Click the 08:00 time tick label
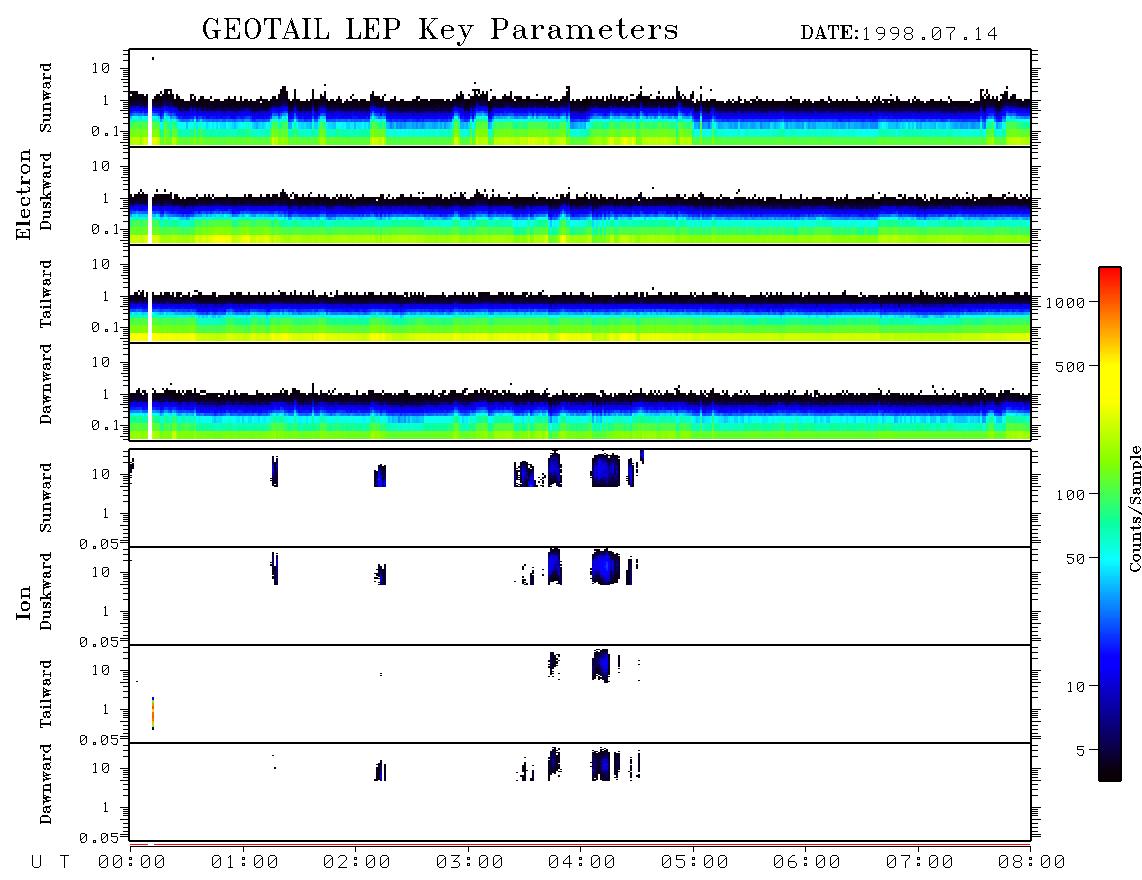 point(1032,863)
